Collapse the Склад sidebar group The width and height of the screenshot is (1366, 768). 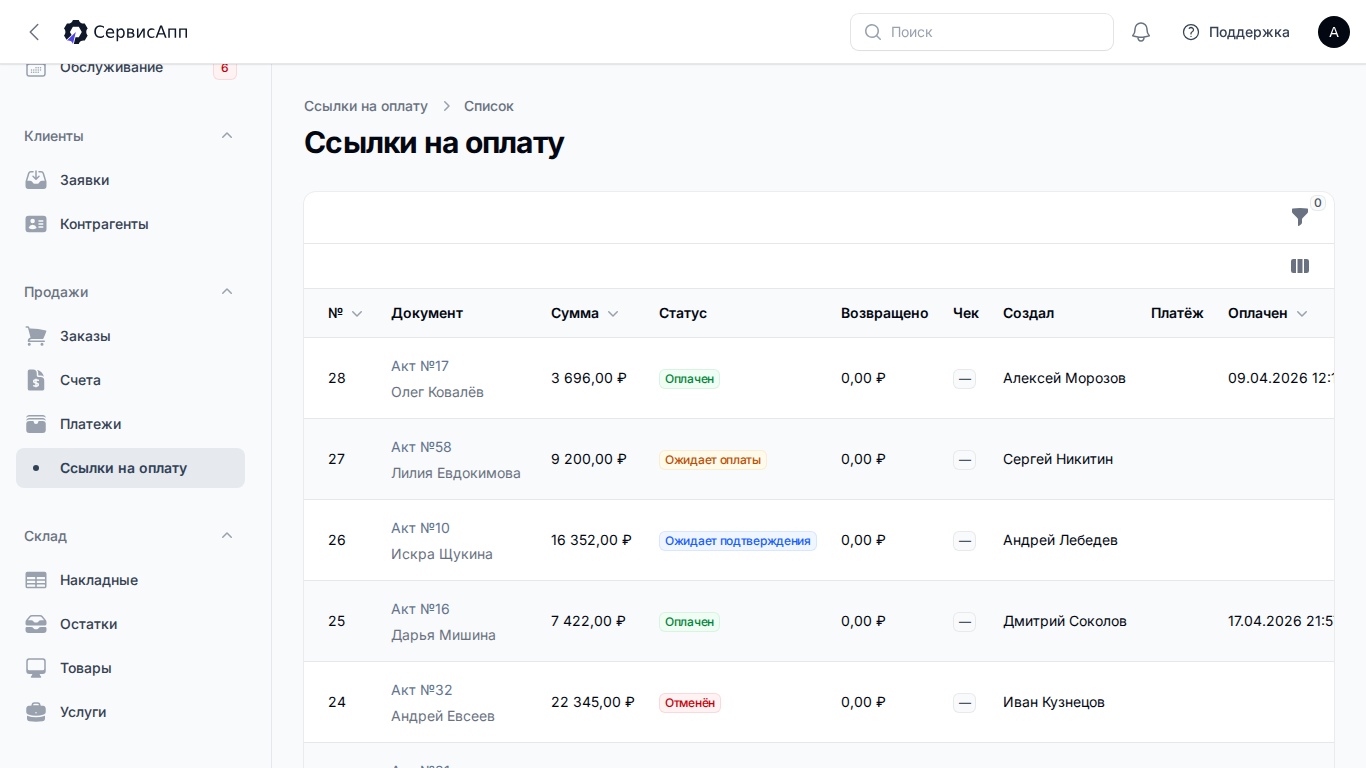click(x=227, y=536)
